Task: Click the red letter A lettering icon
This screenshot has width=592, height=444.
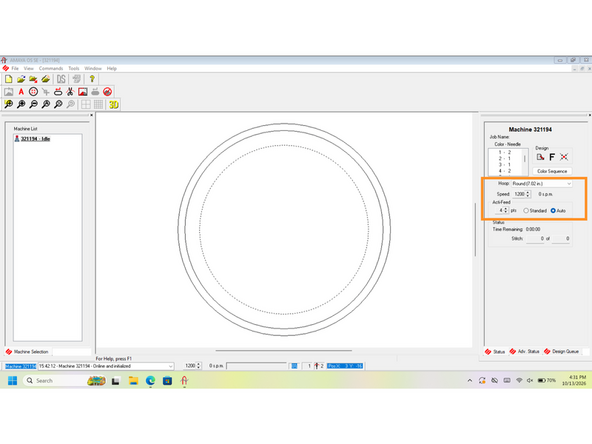Action: (21, 92)
